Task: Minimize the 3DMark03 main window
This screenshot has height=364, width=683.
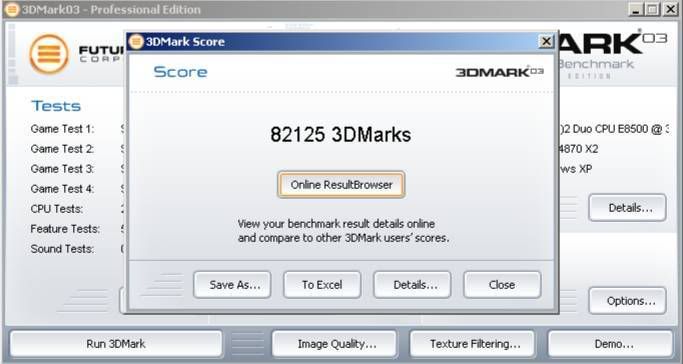Action: click(636, 9)
